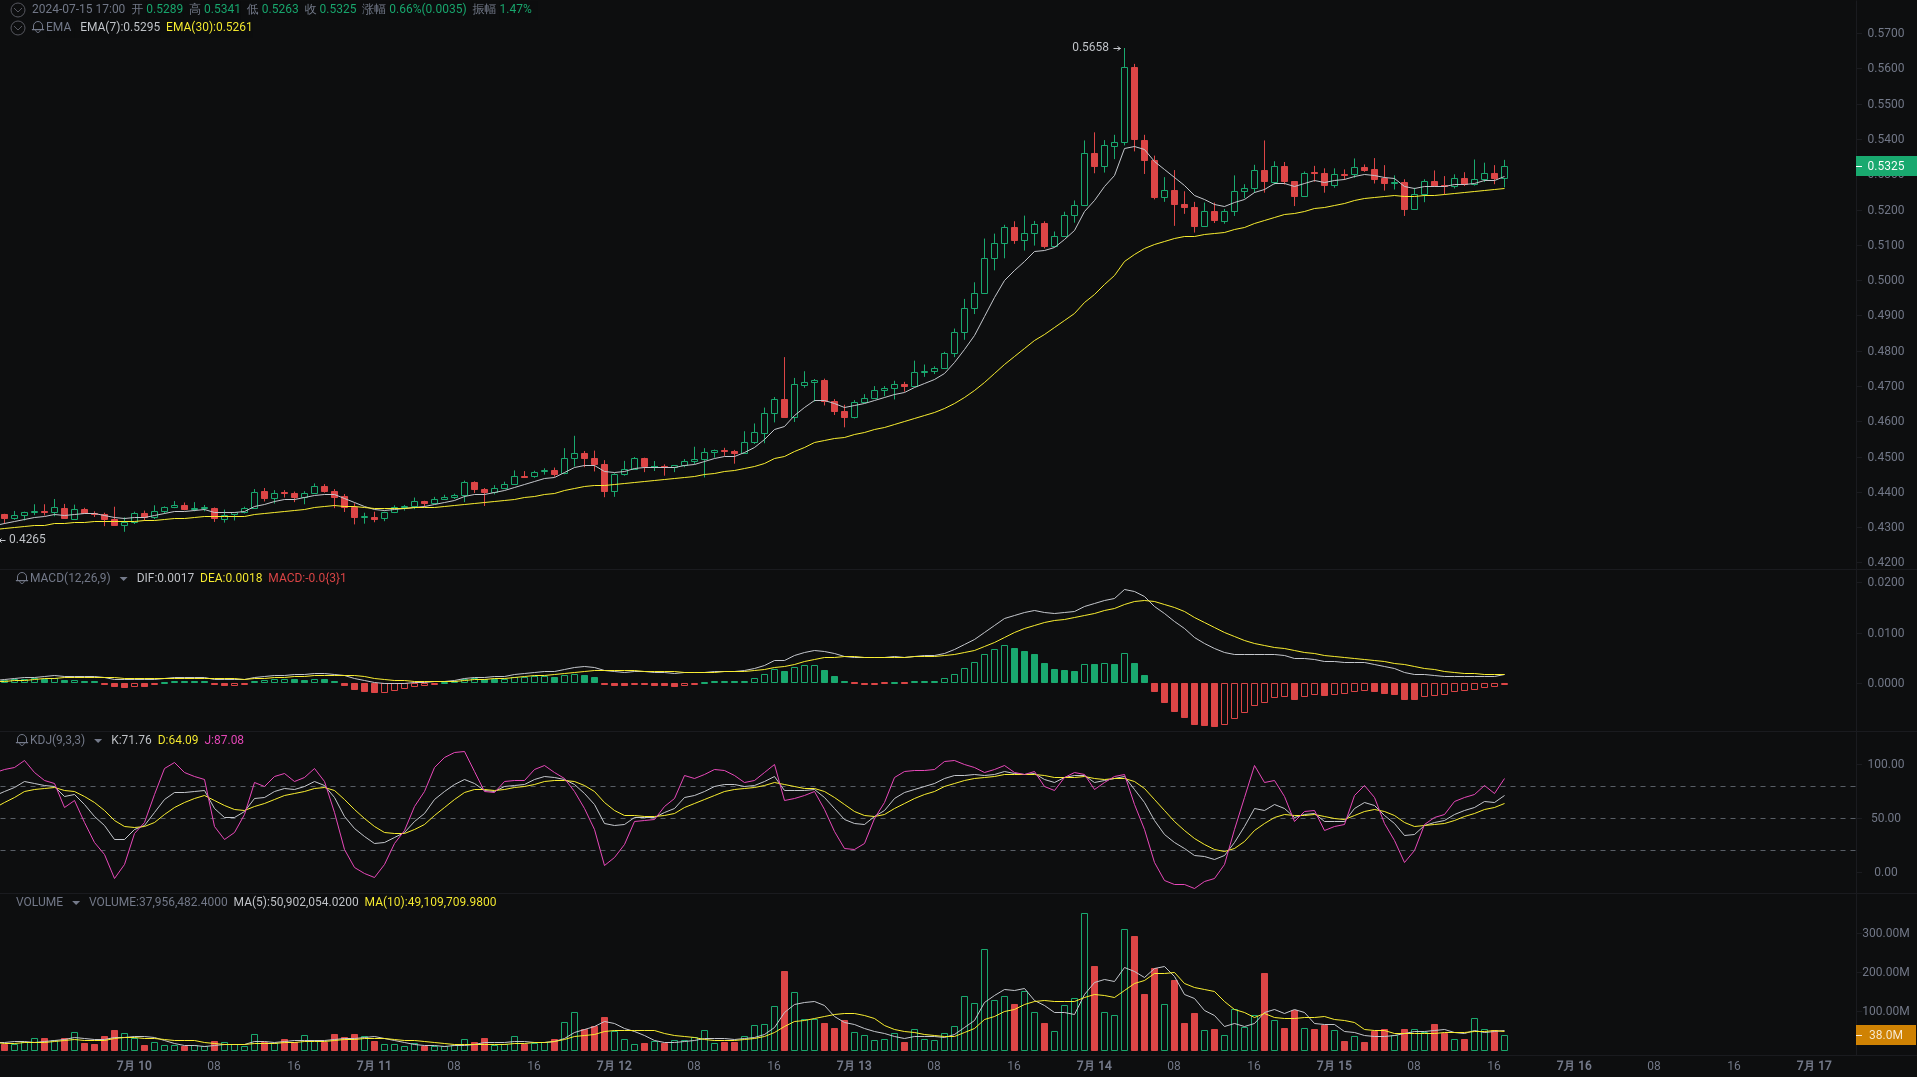
Task: Select the 7月15 date label on the time axis
Action: point(1333,1066)
